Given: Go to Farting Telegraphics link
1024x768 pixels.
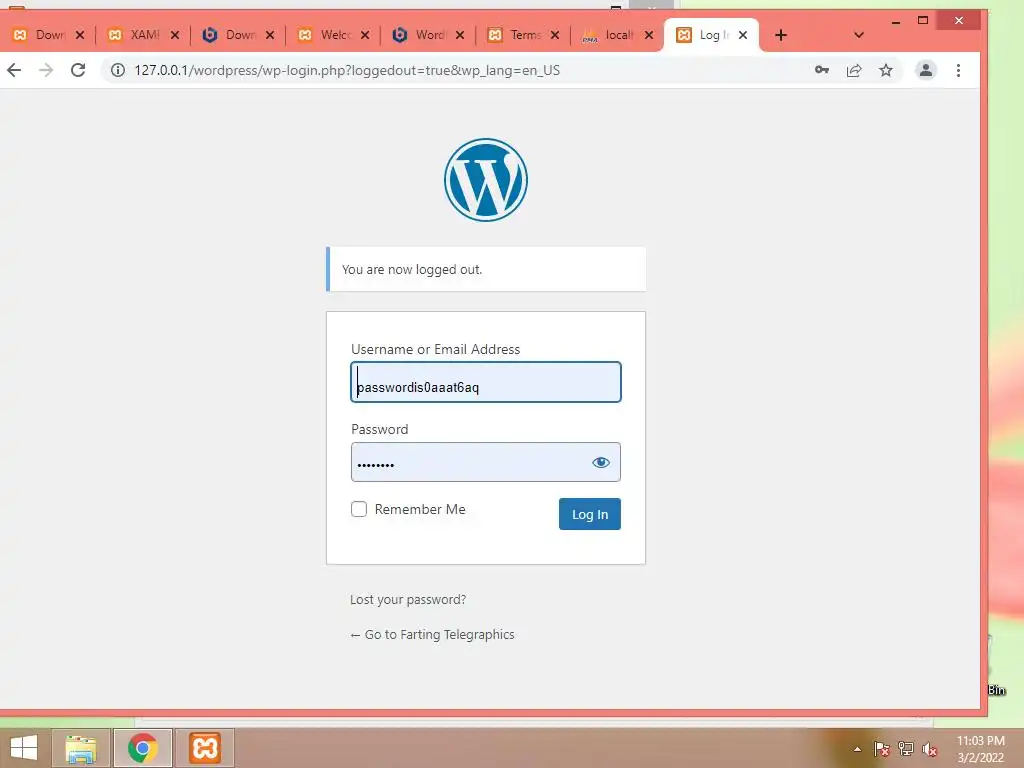Looking at the screenshot, I should click(x=432, y=635).
